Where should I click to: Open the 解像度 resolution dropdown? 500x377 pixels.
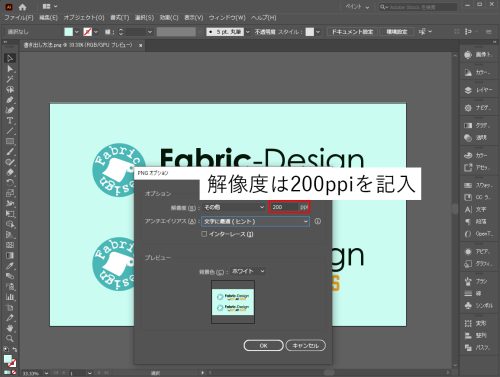234,207
